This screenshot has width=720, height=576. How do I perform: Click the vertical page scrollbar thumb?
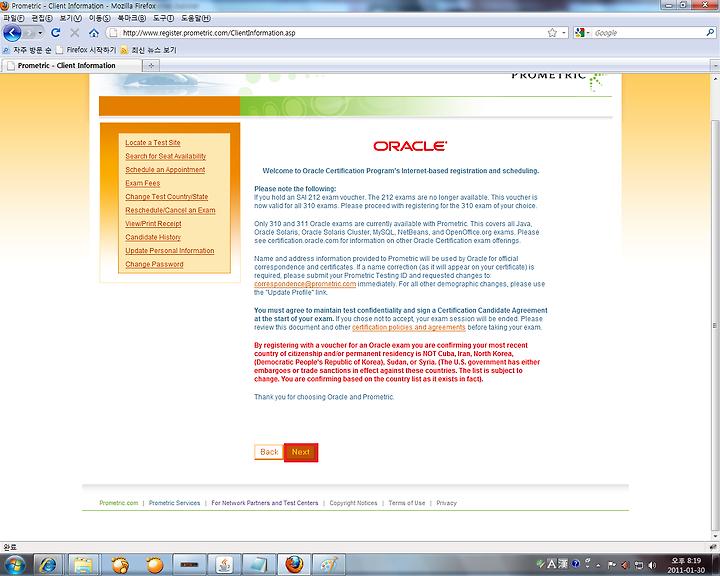[715, 325]
